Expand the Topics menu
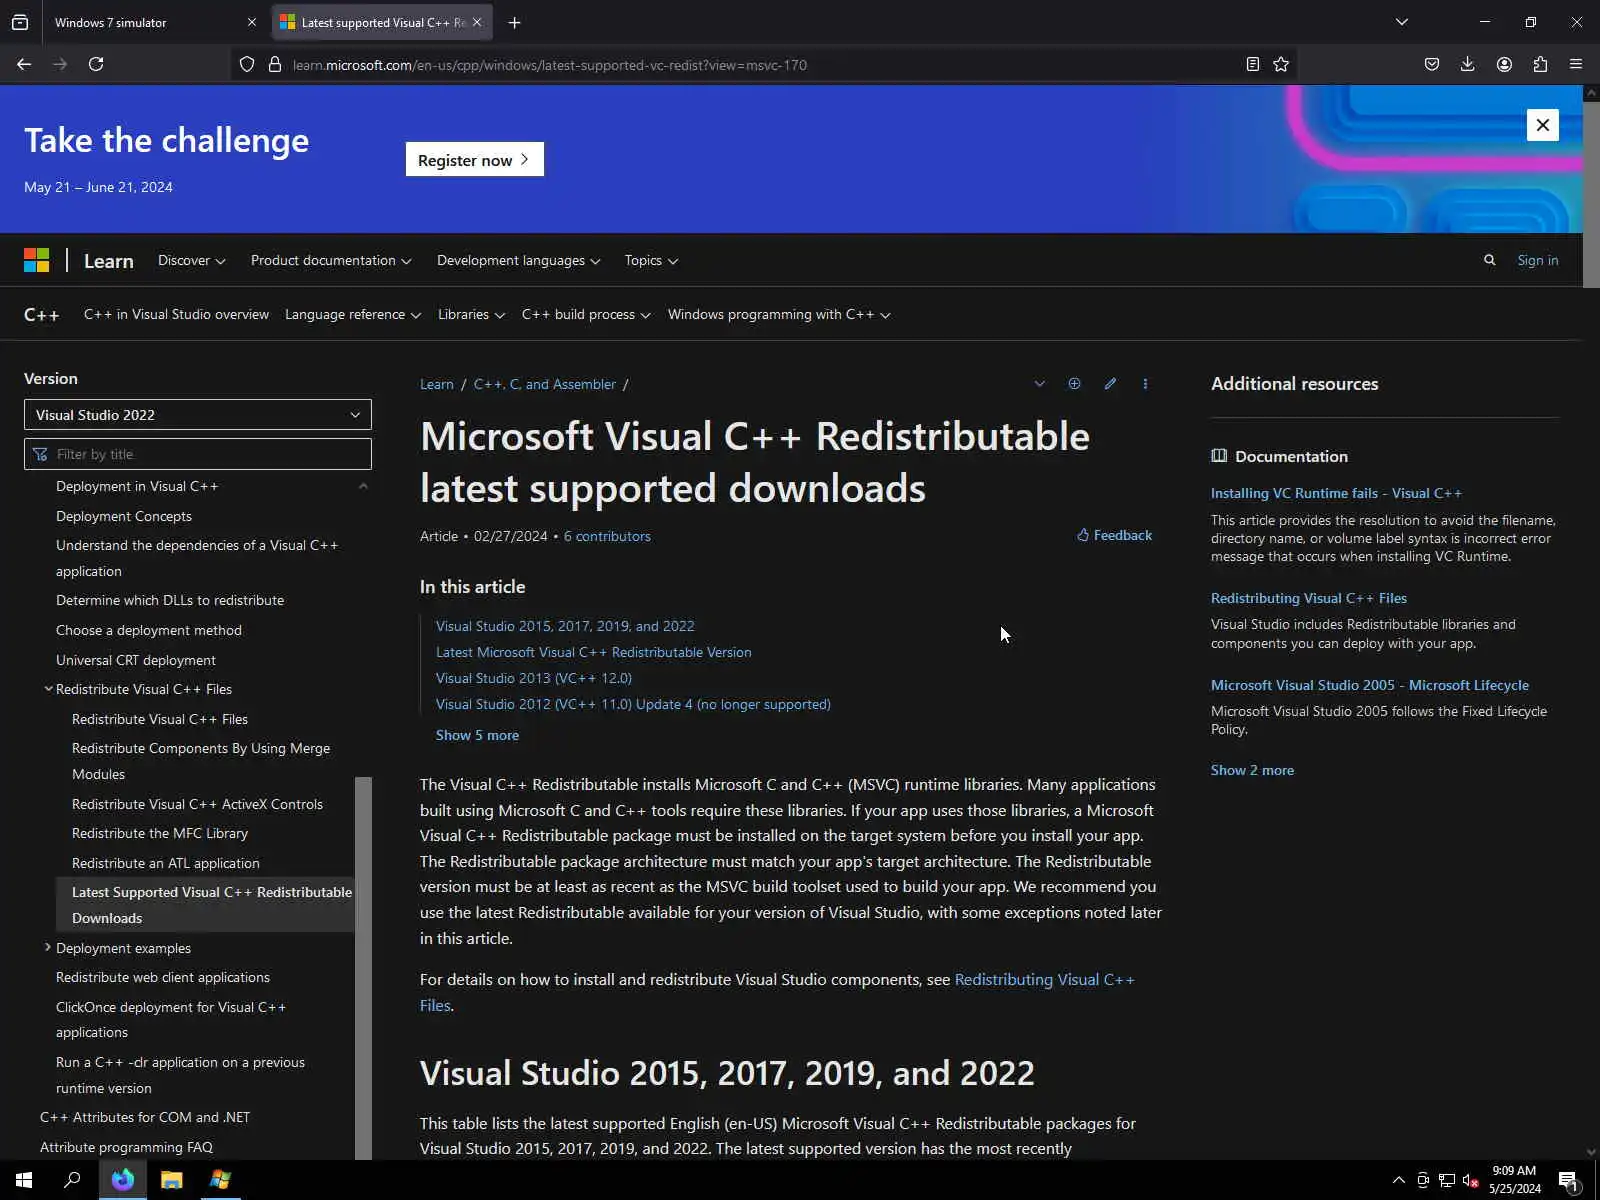The height and width of the screenshot is (1200, 1600). click(x=651, y=260)
